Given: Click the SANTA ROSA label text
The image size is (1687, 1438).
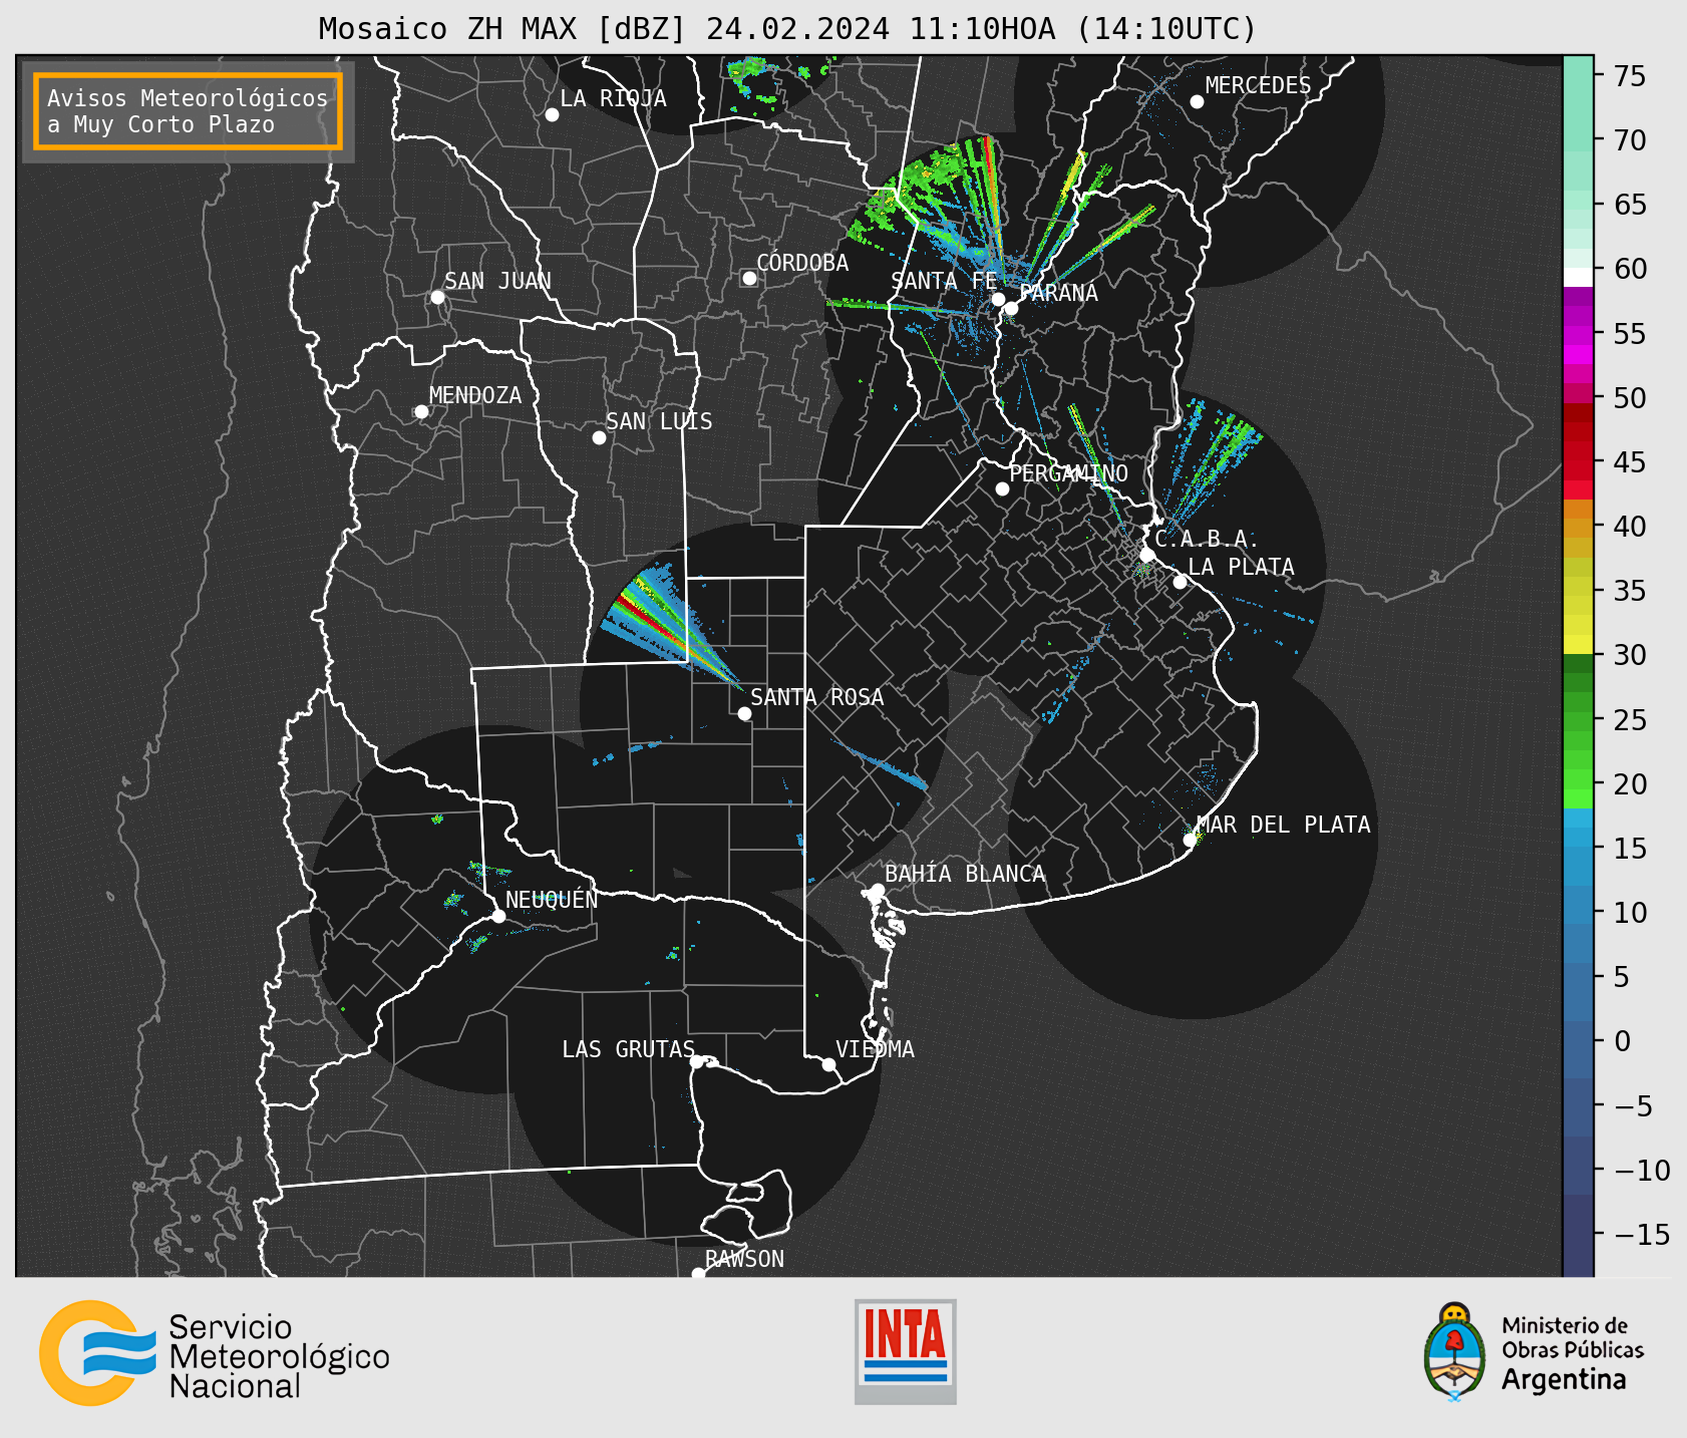Looking at the screenshot, I should [x=818, y=698].
